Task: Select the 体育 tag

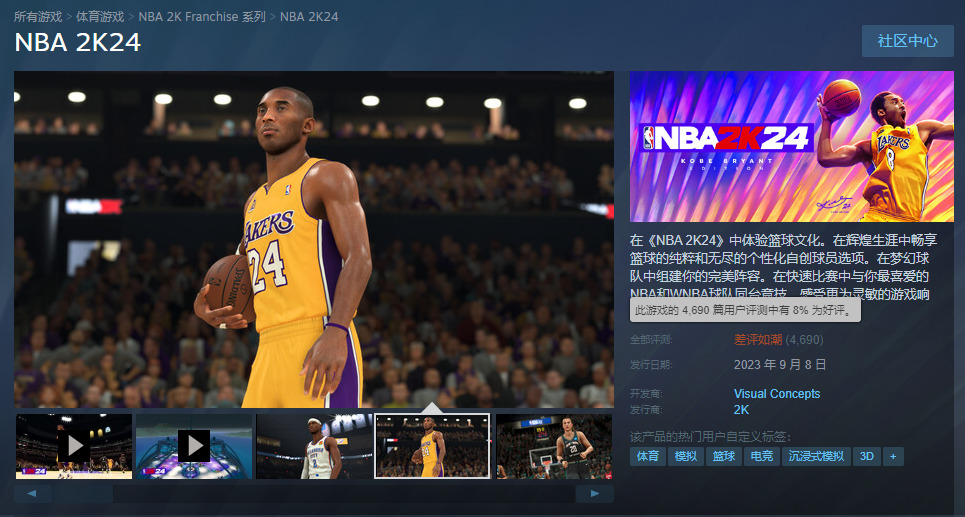Action: (647, 456)
